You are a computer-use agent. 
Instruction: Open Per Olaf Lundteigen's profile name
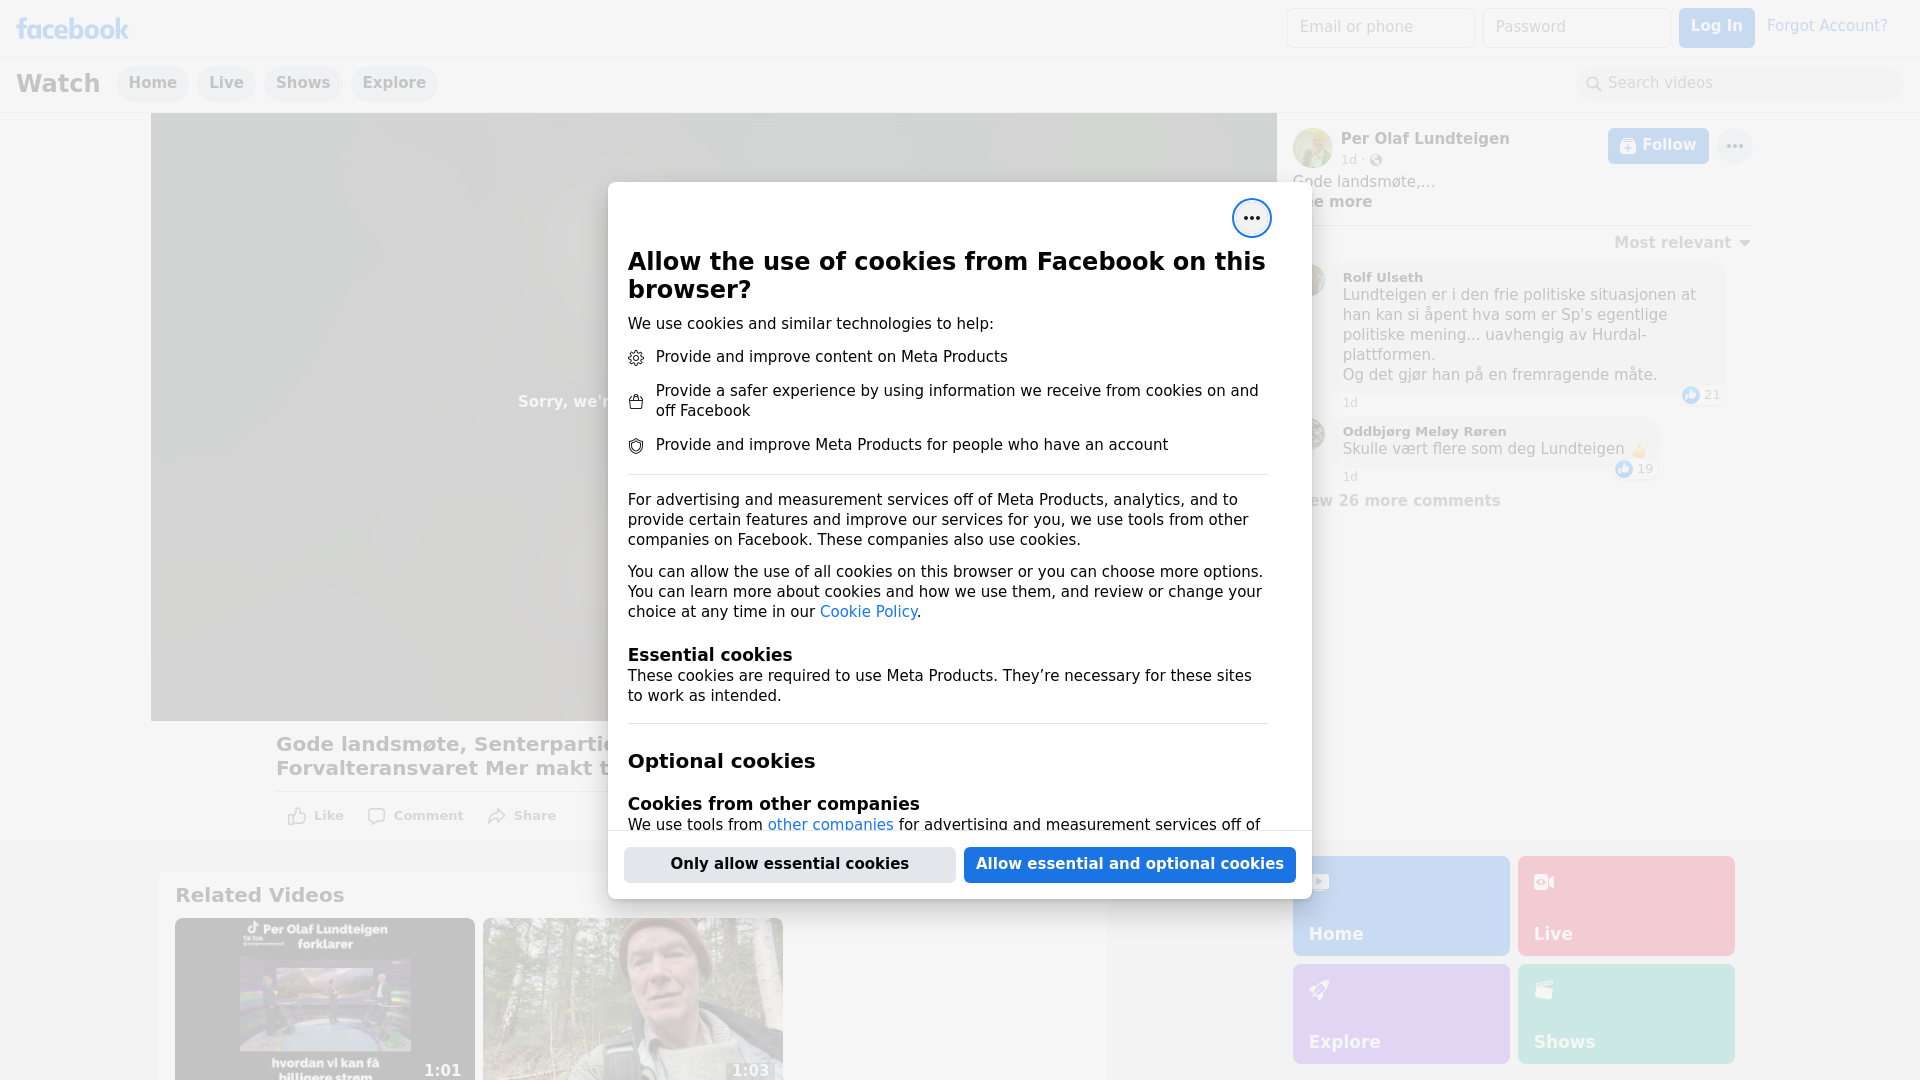[1425, 139]
